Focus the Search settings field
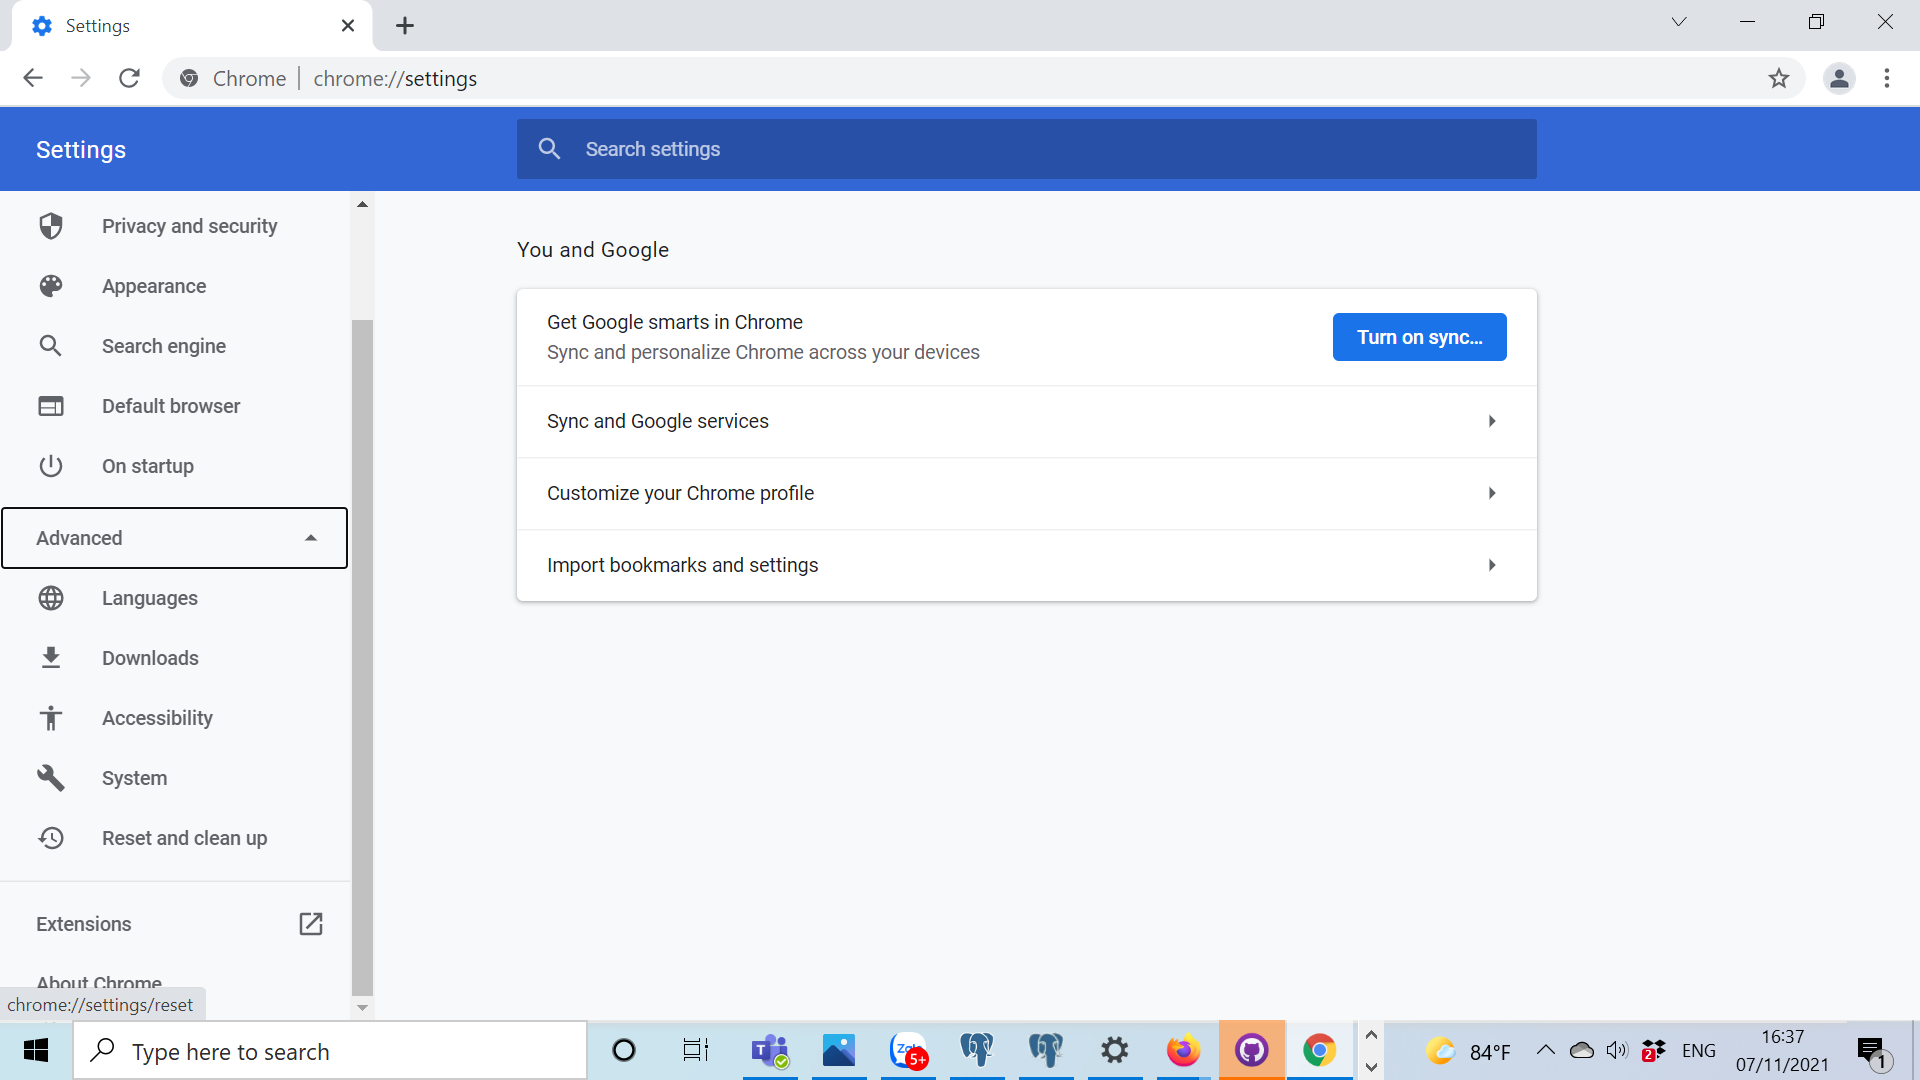 [x=1026, y=149]
